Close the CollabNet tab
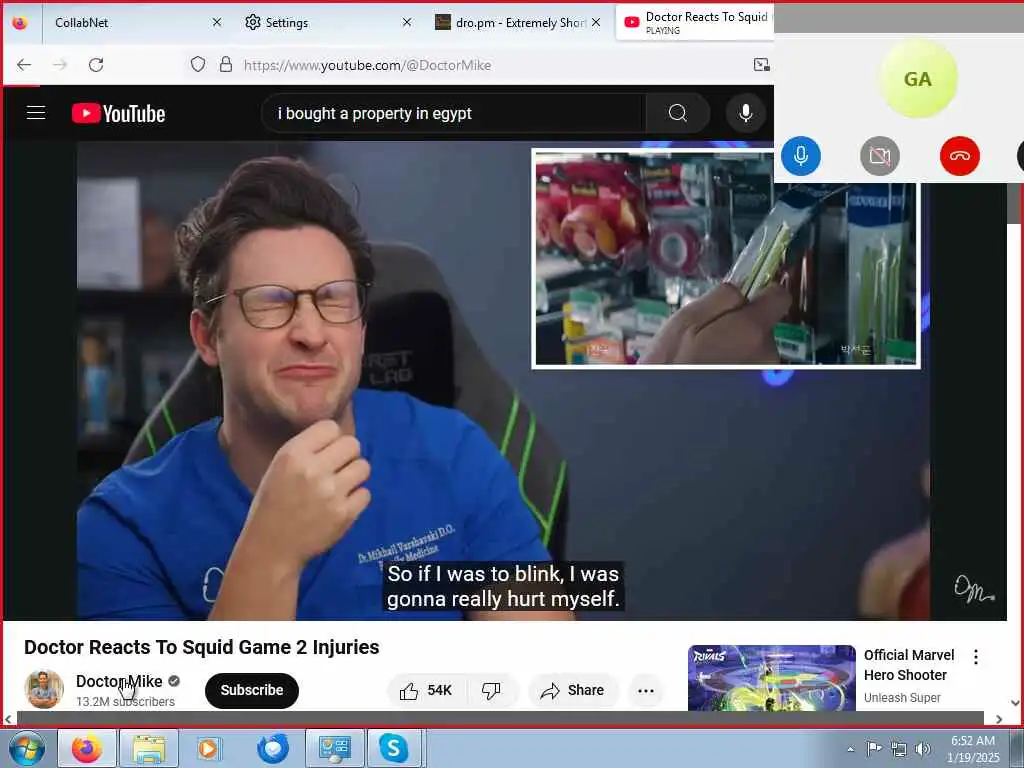Screen dimensions: 1024x768 pos(217,23)
